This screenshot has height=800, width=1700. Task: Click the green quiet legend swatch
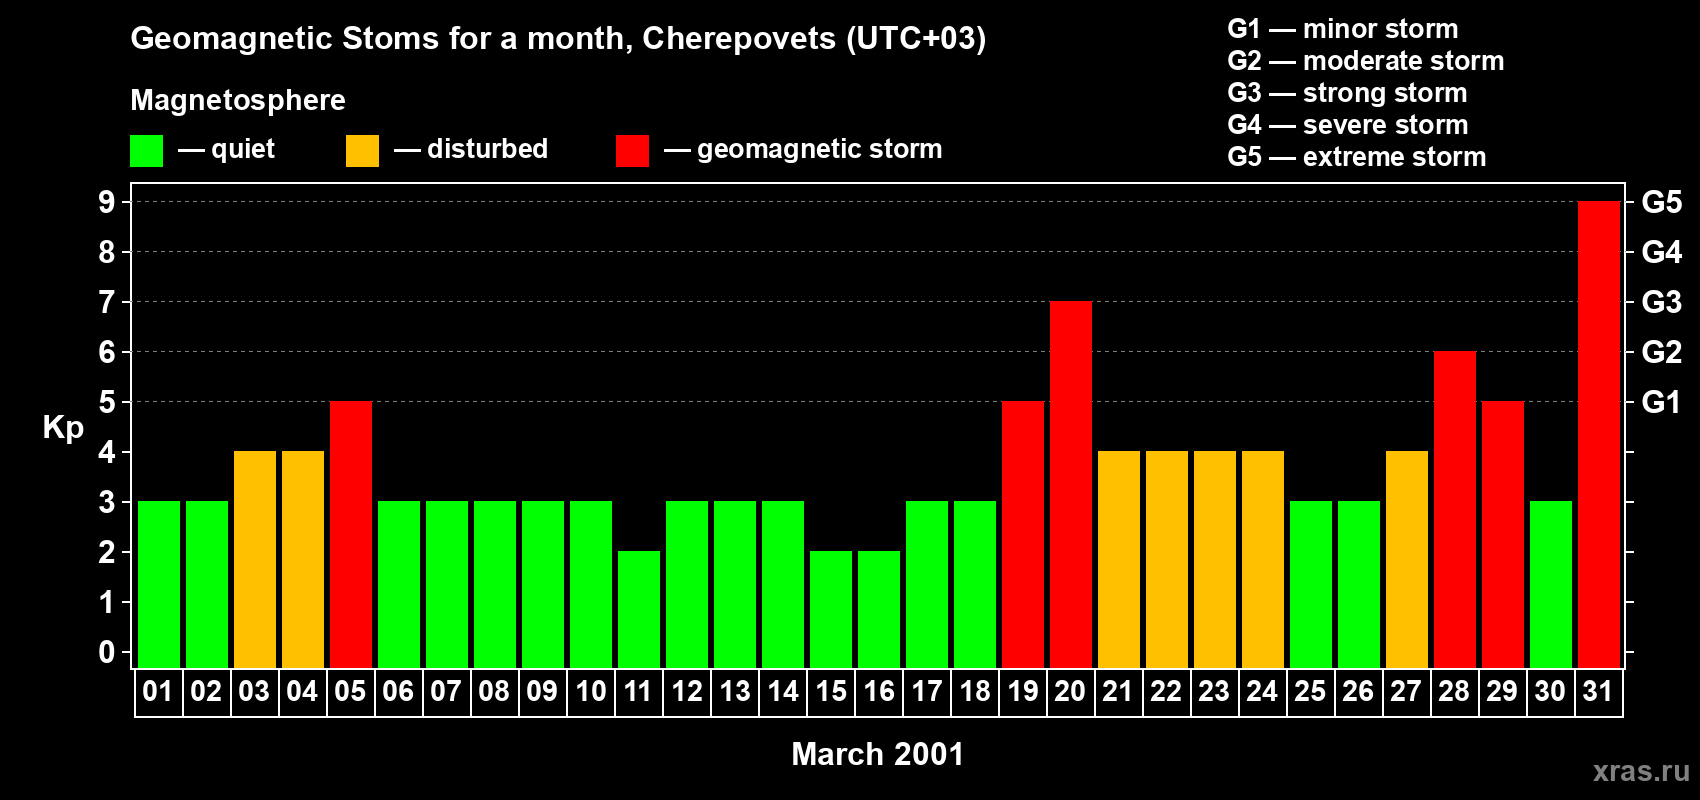click(147, 151)
